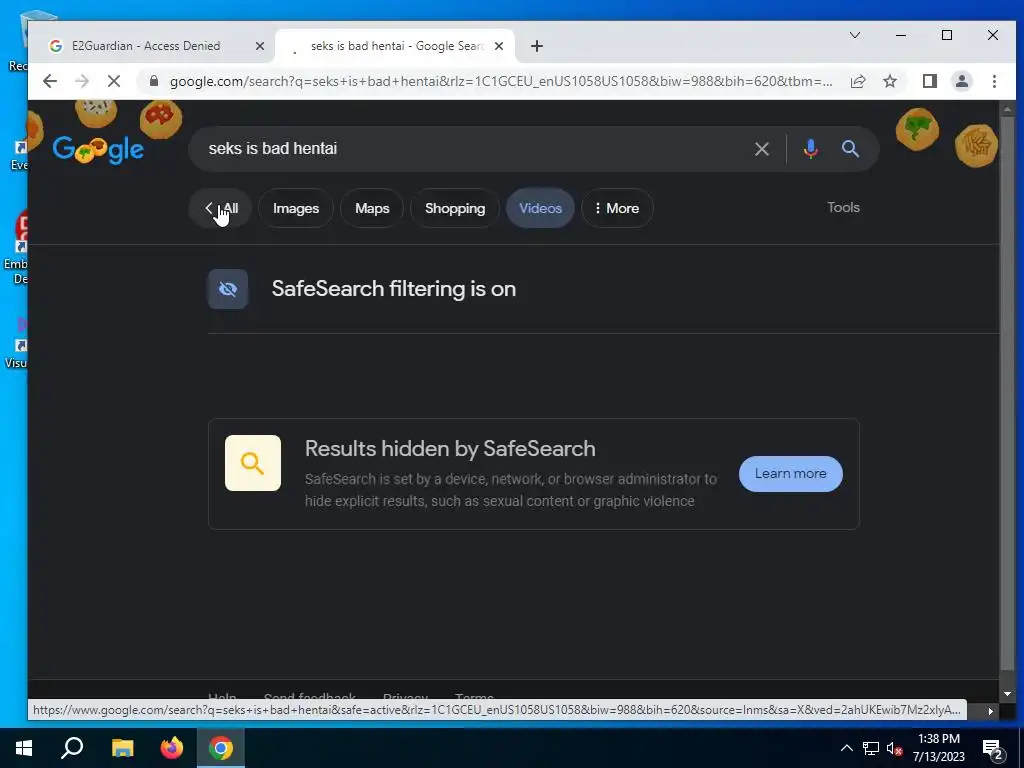This screenshot has height=768, width=1024.
Task: Open the Chrome profile avatar
Action: 961,81
